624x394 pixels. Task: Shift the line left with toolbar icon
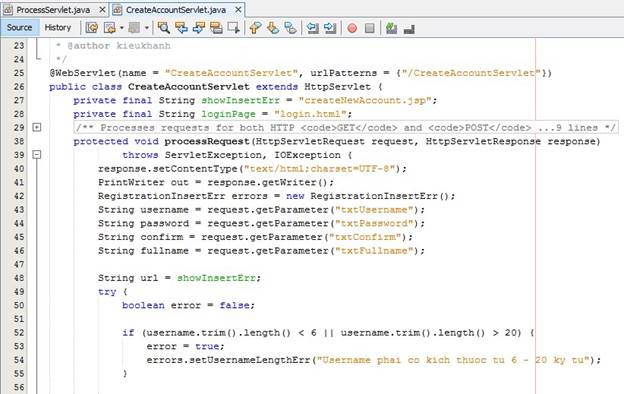313,27
